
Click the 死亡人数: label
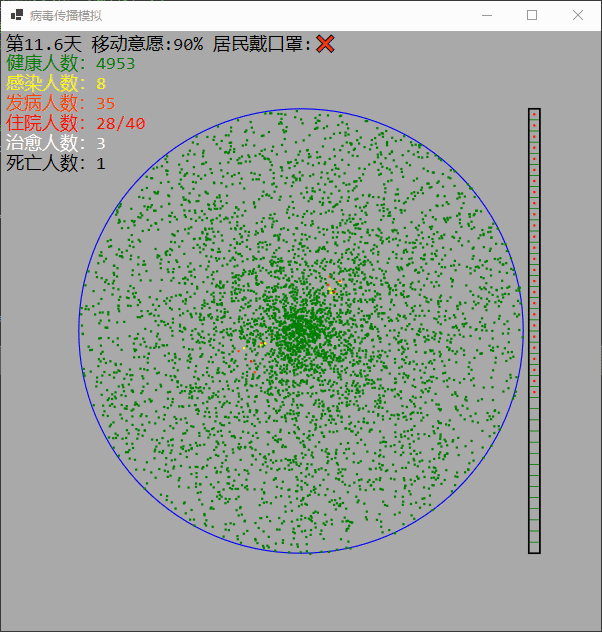46,163
